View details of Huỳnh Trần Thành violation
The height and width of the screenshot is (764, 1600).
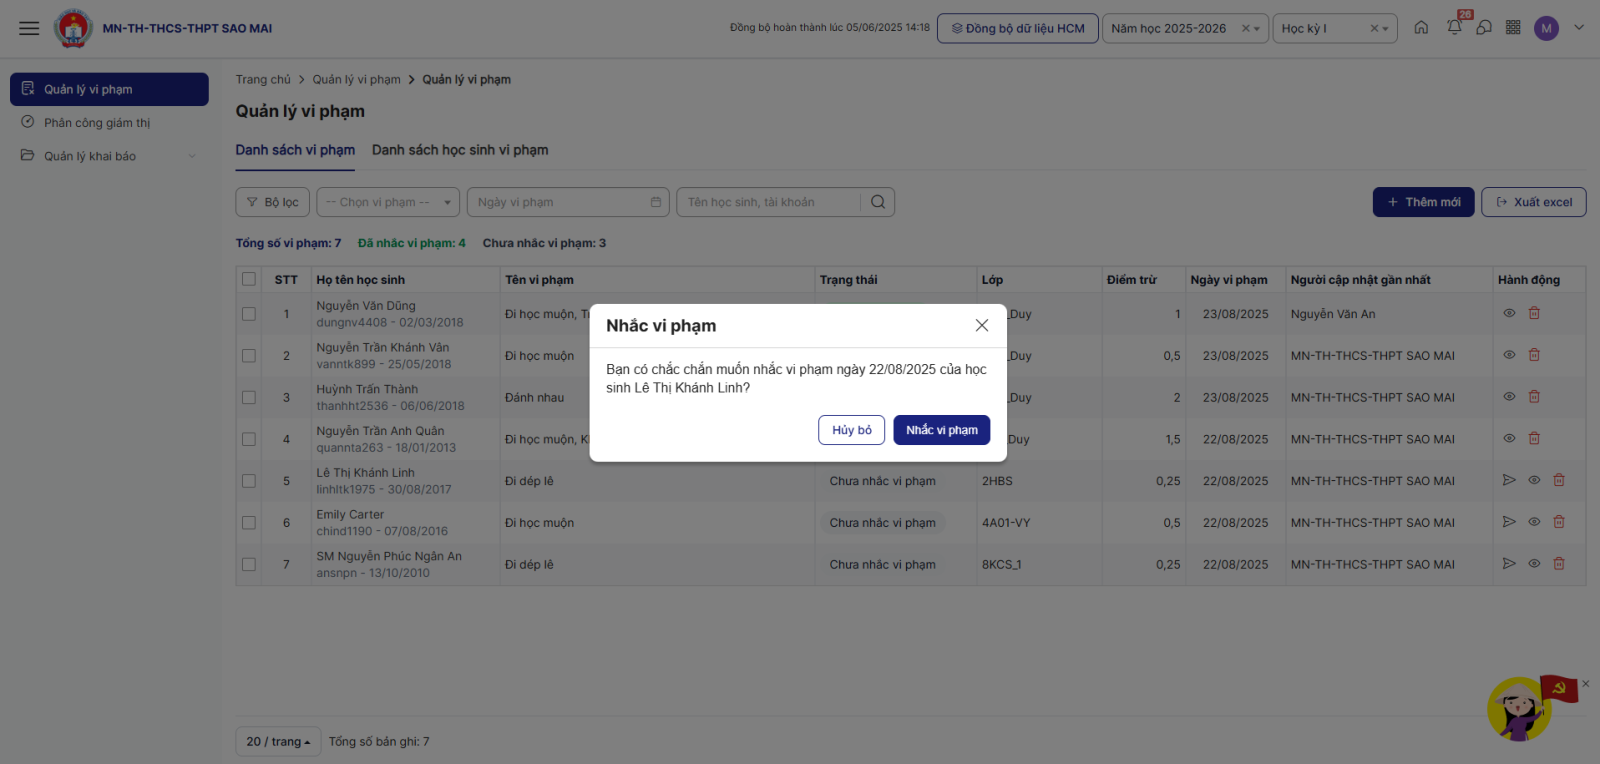1509,397
